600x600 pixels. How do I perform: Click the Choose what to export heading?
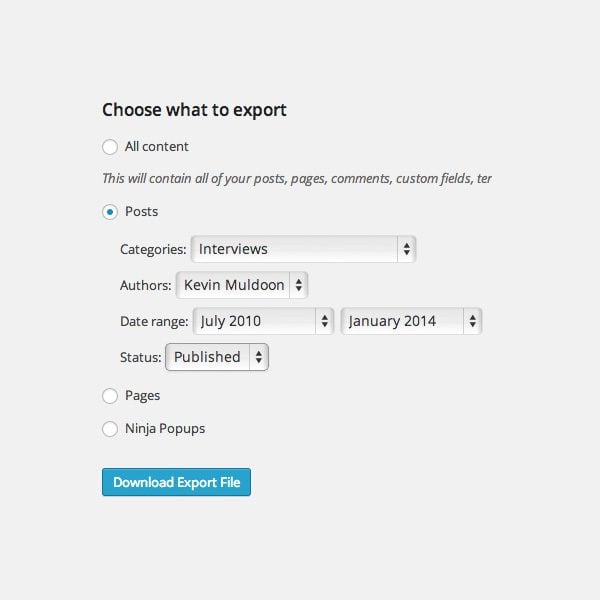click(194, 111)
